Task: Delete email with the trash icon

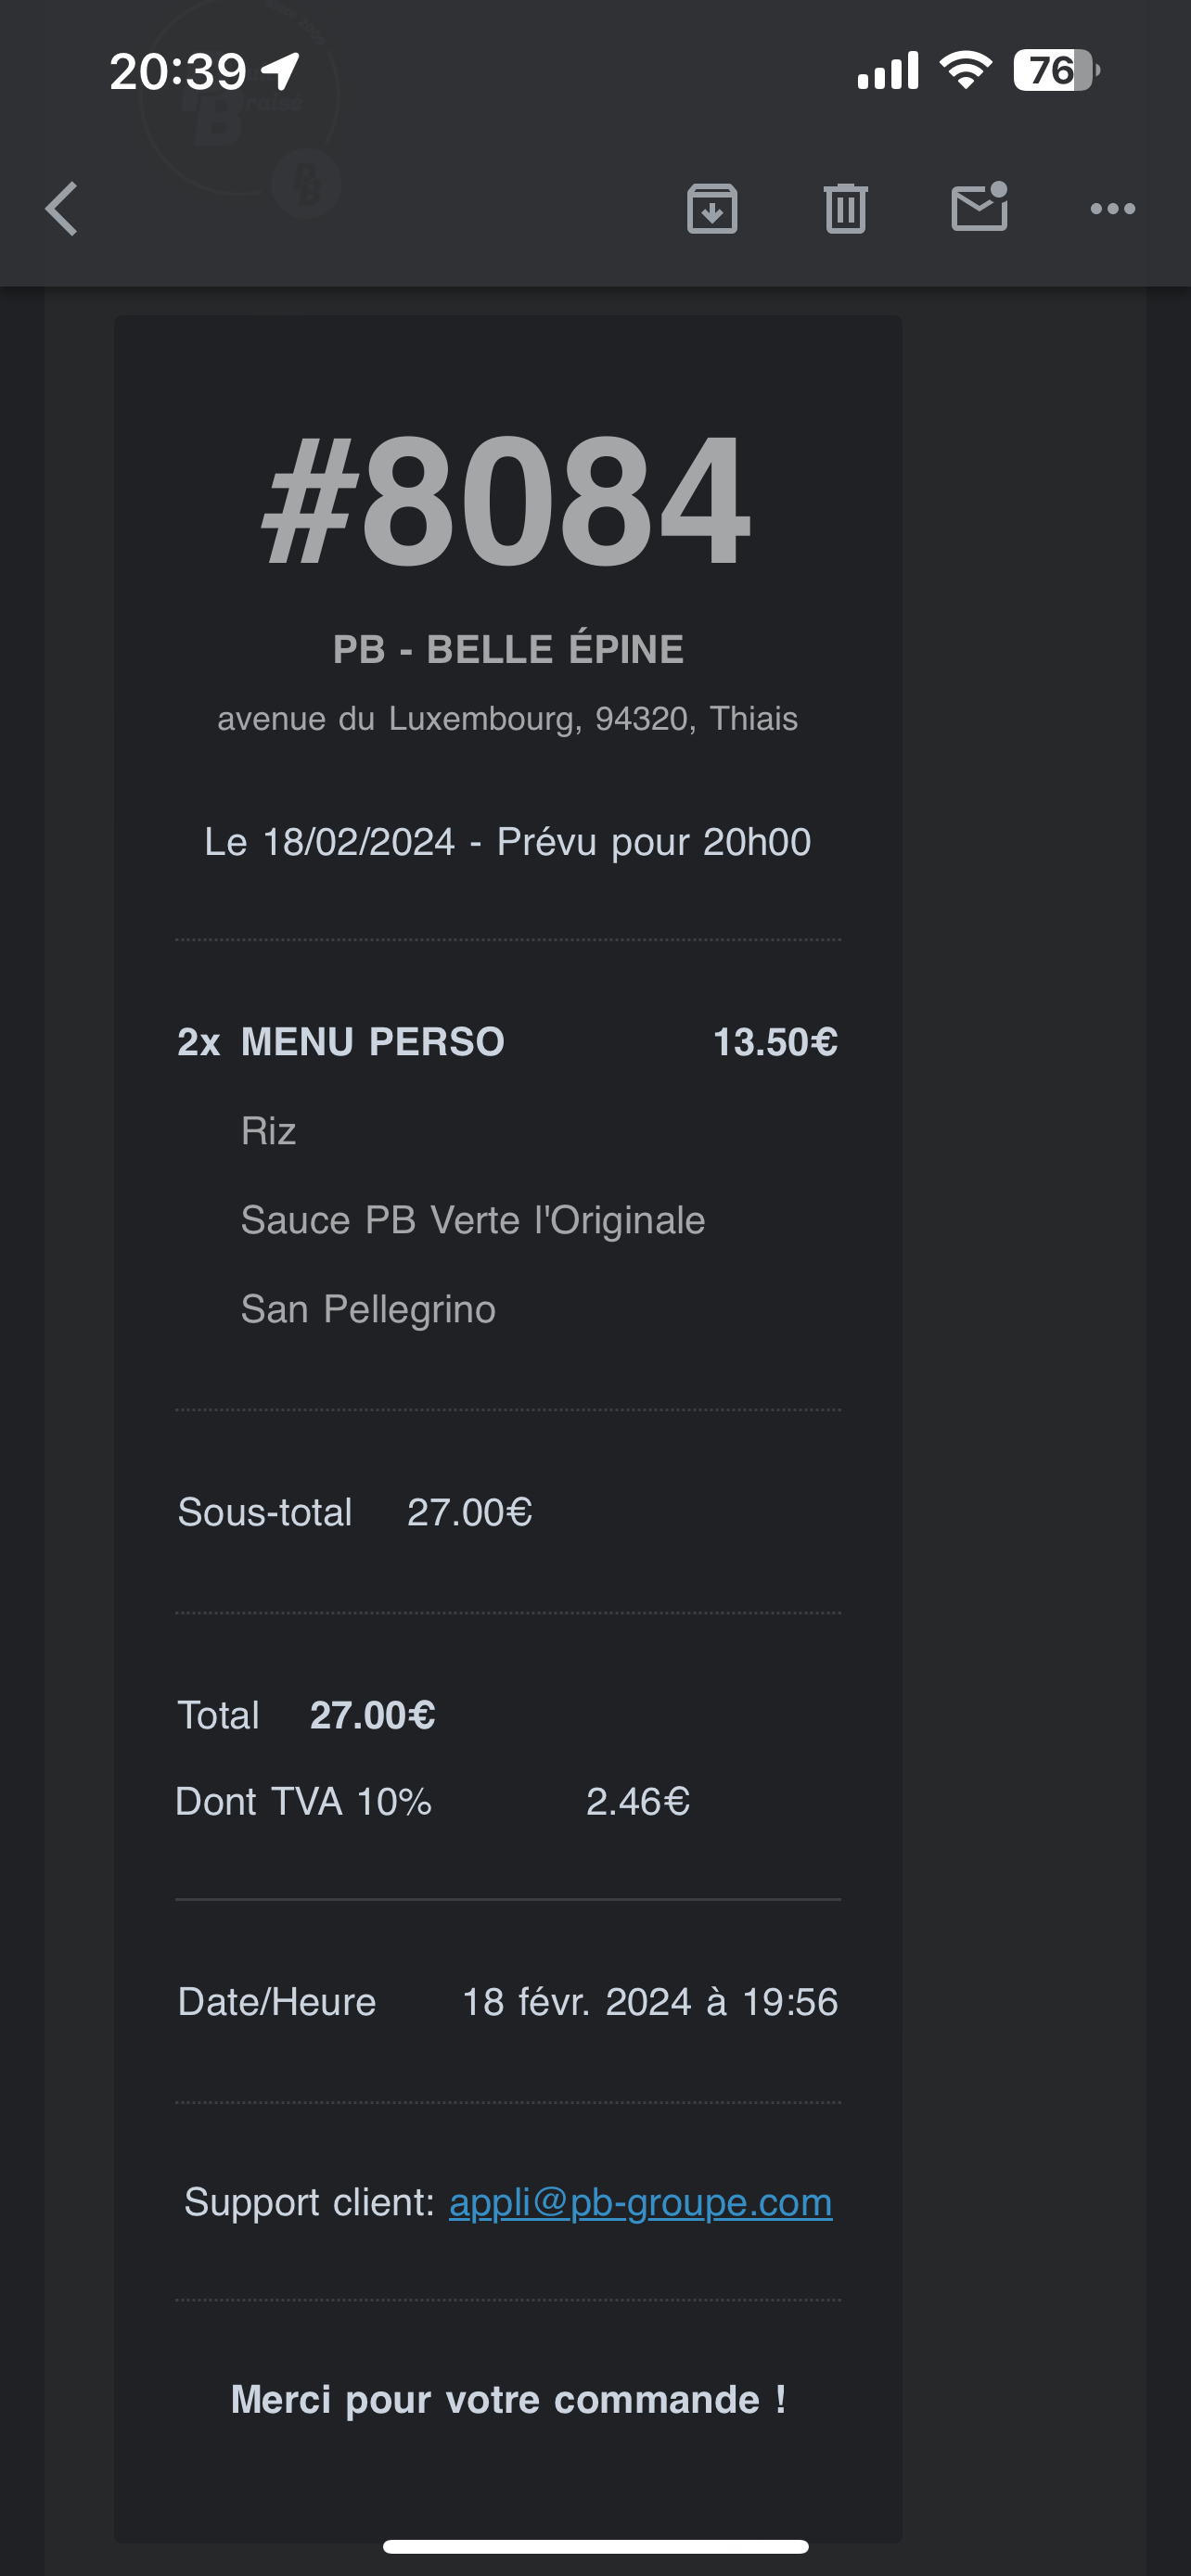Action: (845, 209)
